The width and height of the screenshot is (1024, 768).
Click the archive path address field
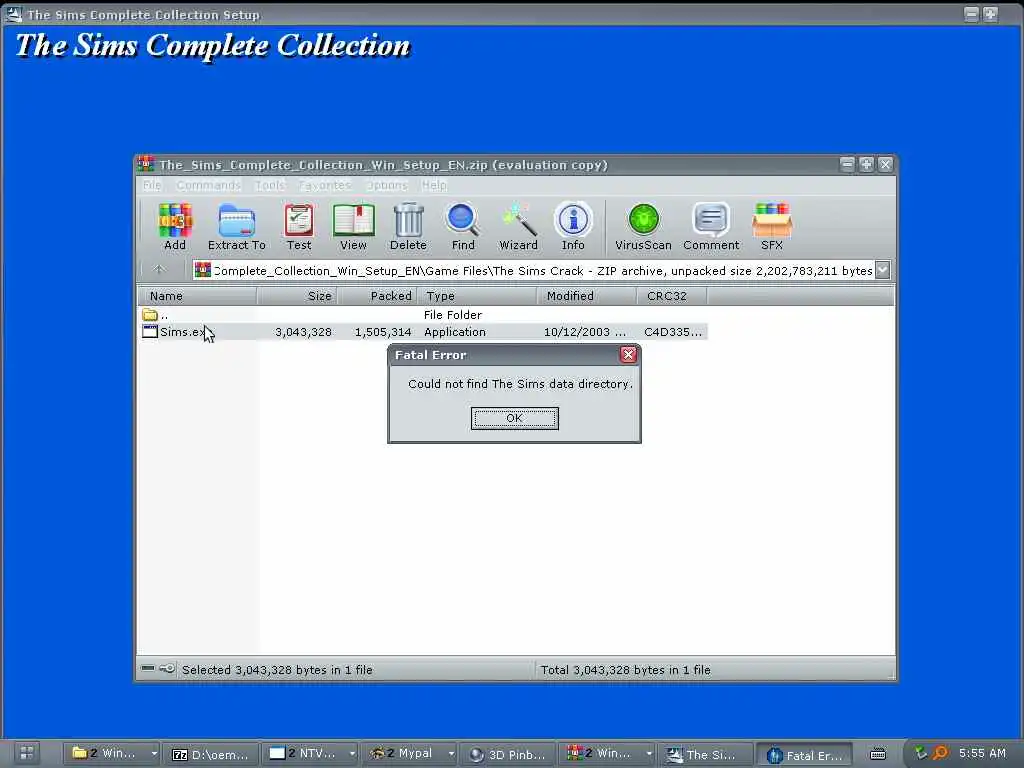coord(542,270)
